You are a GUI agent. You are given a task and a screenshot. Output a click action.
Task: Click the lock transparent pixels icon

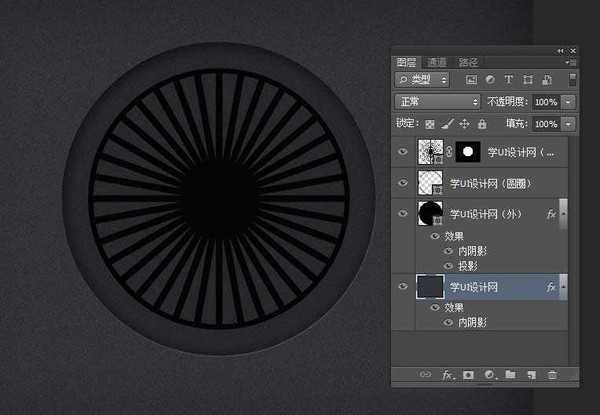430,124
